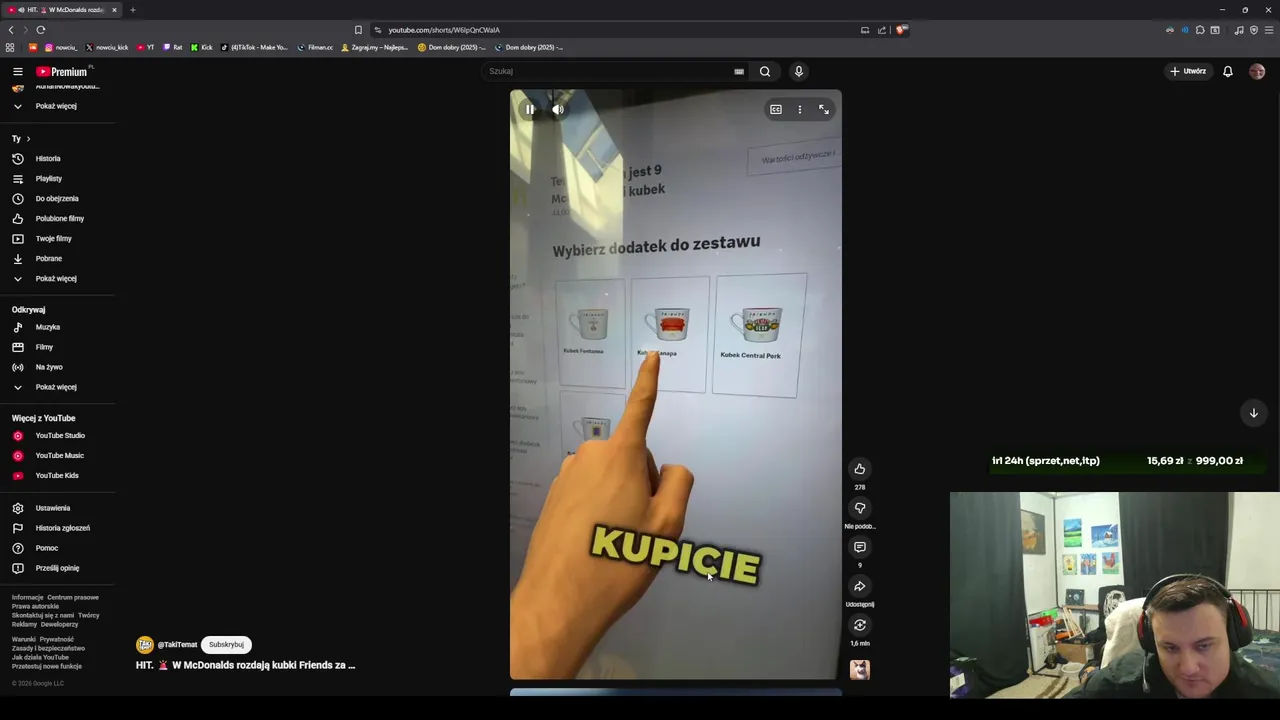The height and width of the screenshot is (720, 1280).
Task: Like this Short with thumbs up
Action: tap(859, 469)
